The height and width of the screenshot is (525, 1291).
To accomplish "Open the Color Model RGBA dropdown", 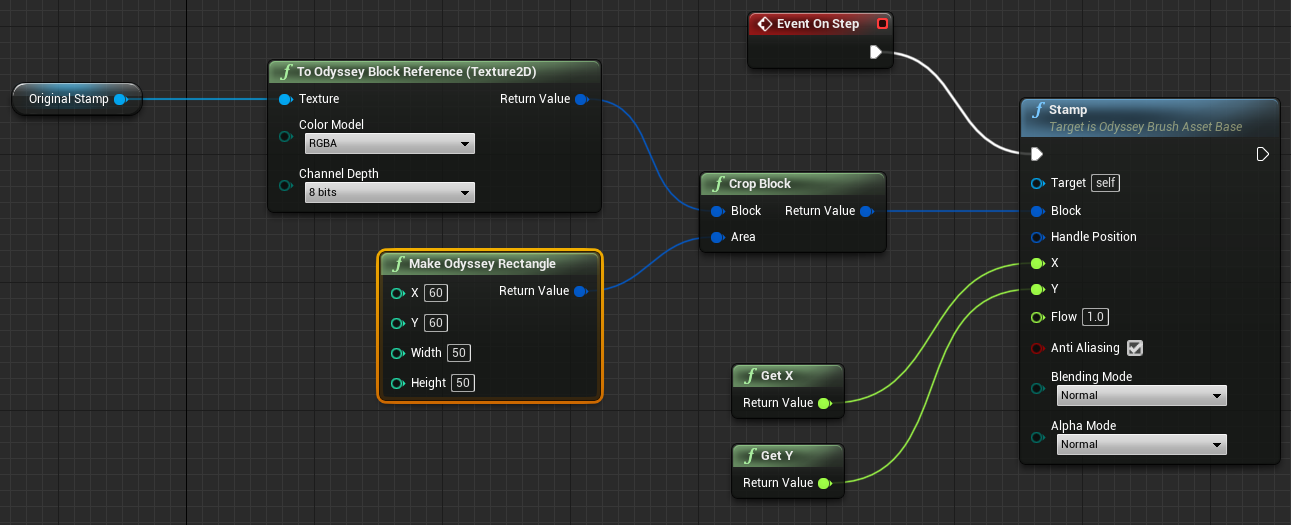I will [389, 144].
